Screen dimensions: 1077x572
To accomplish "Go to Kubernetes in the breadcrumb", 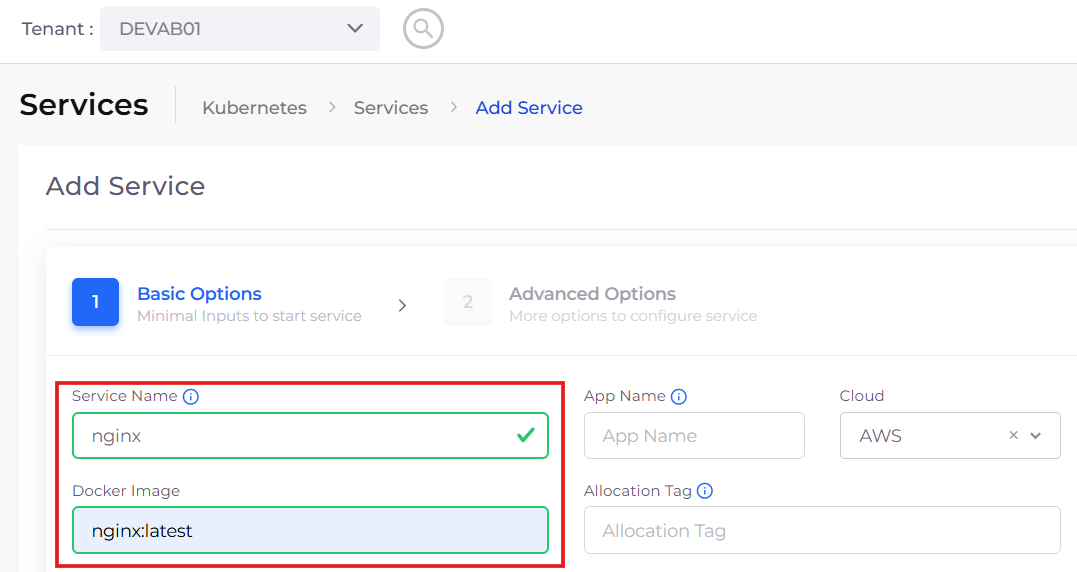I will click(x=254, y=108).
